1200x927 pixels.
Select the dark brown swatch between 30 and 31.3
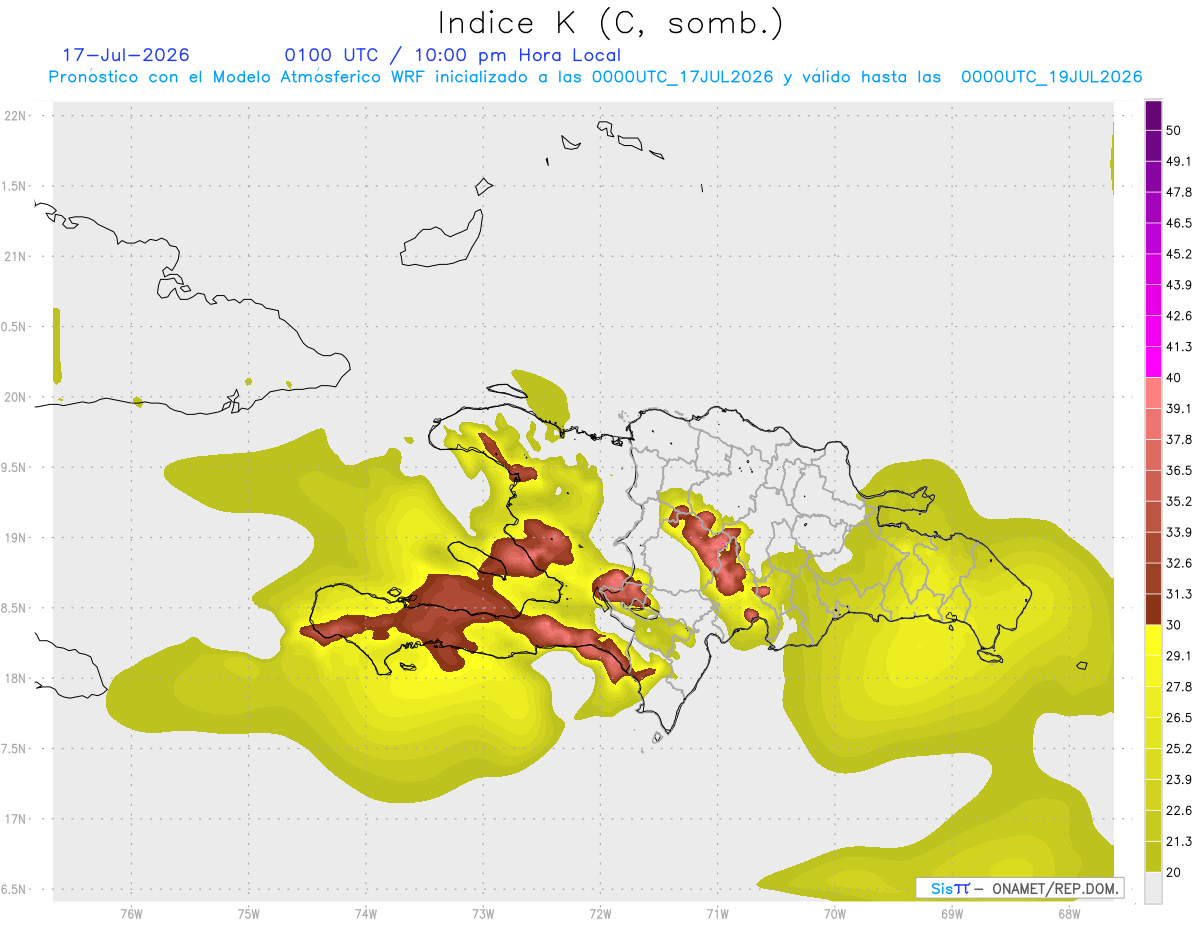pyautogui.click(x=1153, y=609)
